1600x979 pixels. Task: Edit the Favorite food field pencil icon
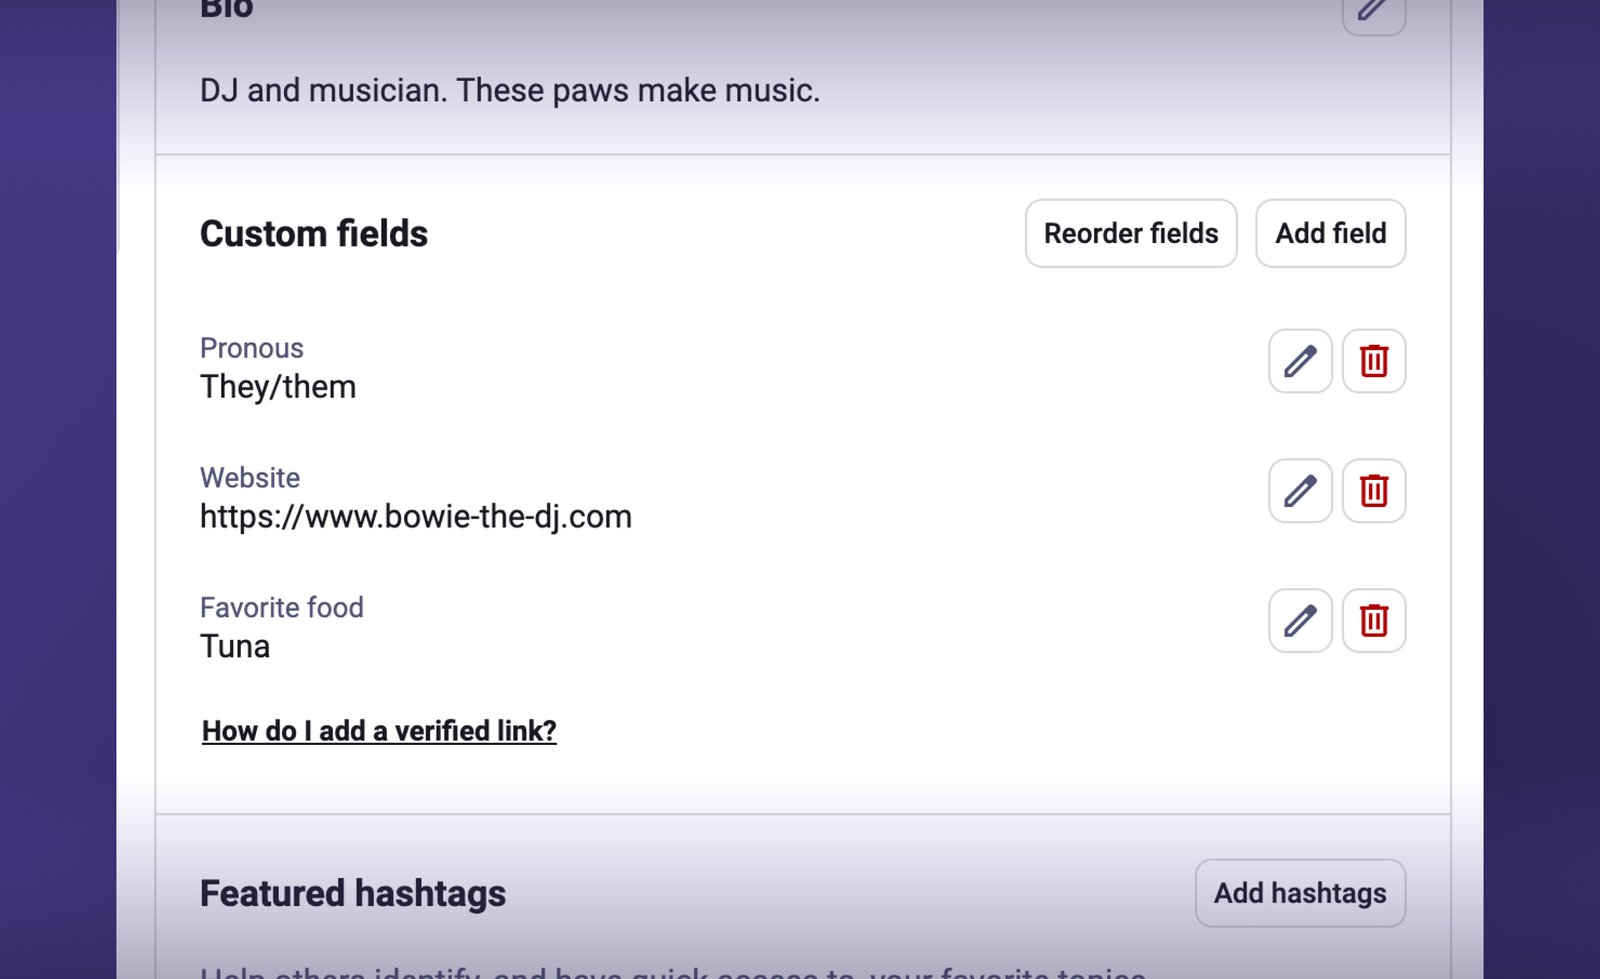[1298, 621]
